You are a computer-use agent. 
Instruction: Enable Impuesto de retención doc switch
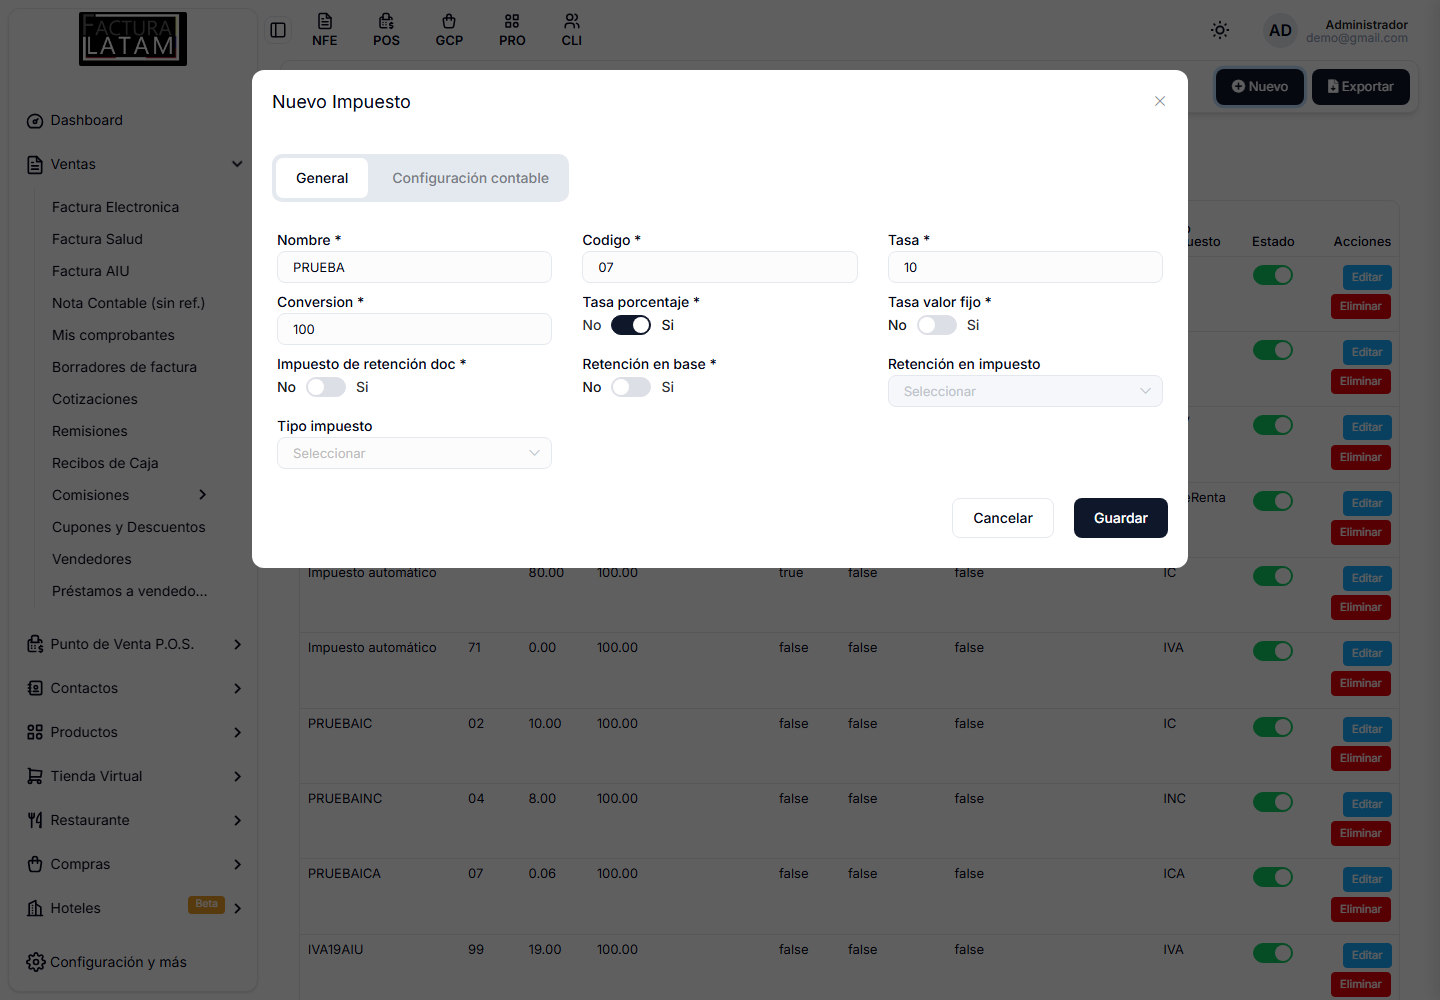(326, 387)
